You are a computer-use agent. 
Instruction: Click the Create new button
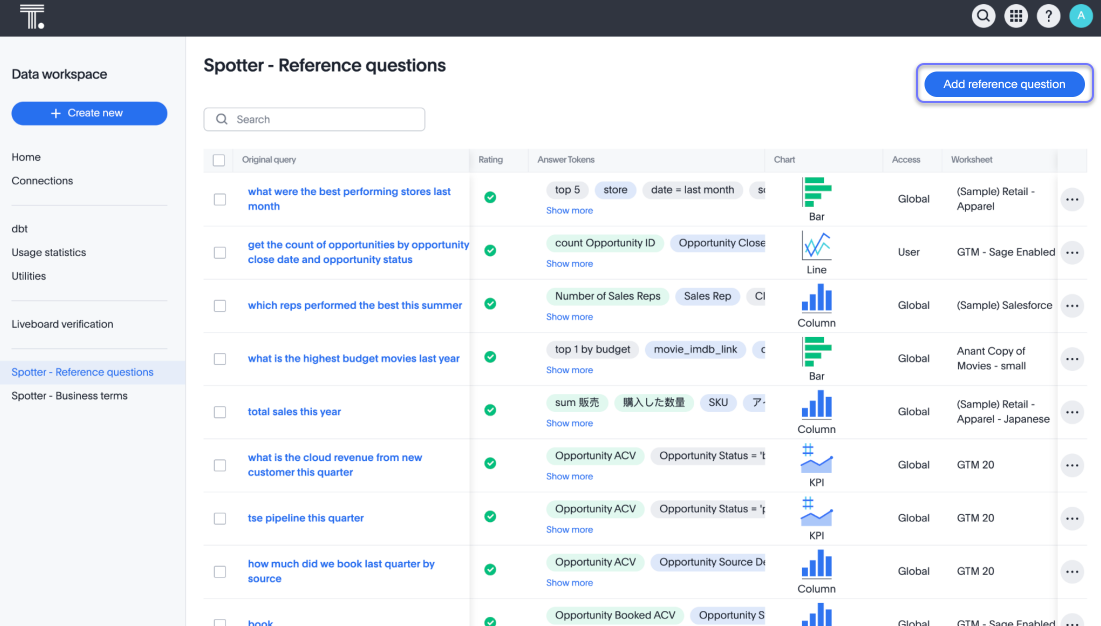click(89, 114)
